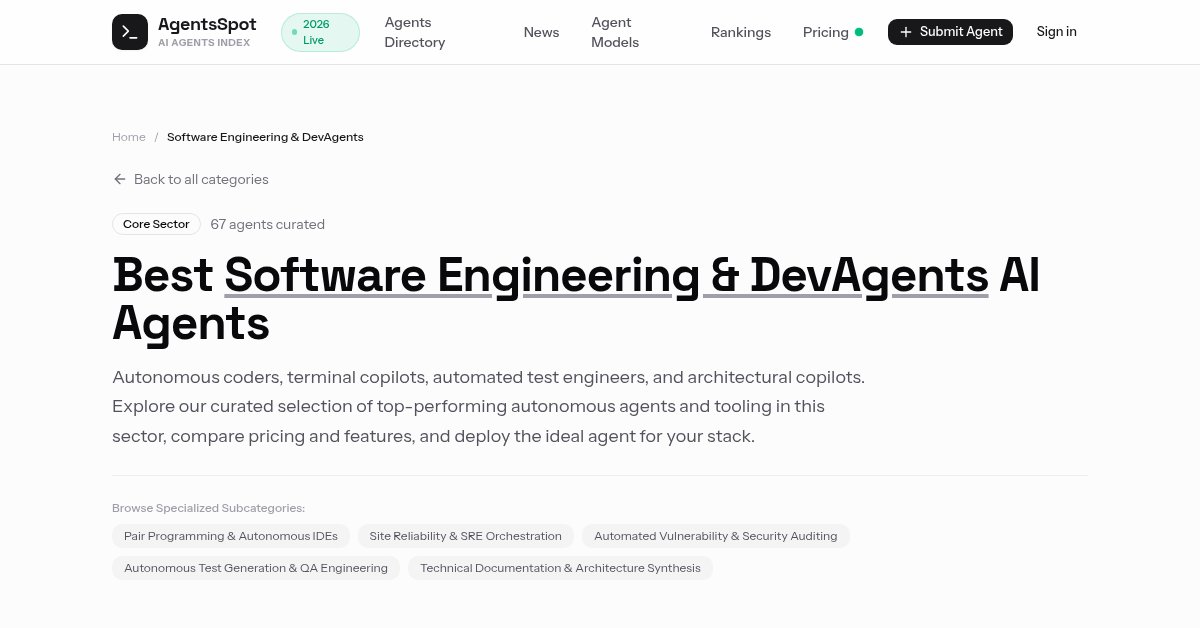The width and height of the screenshot is (1200, 628).
Task: Click the "67 agents curated" text
Action: (268, 224)
